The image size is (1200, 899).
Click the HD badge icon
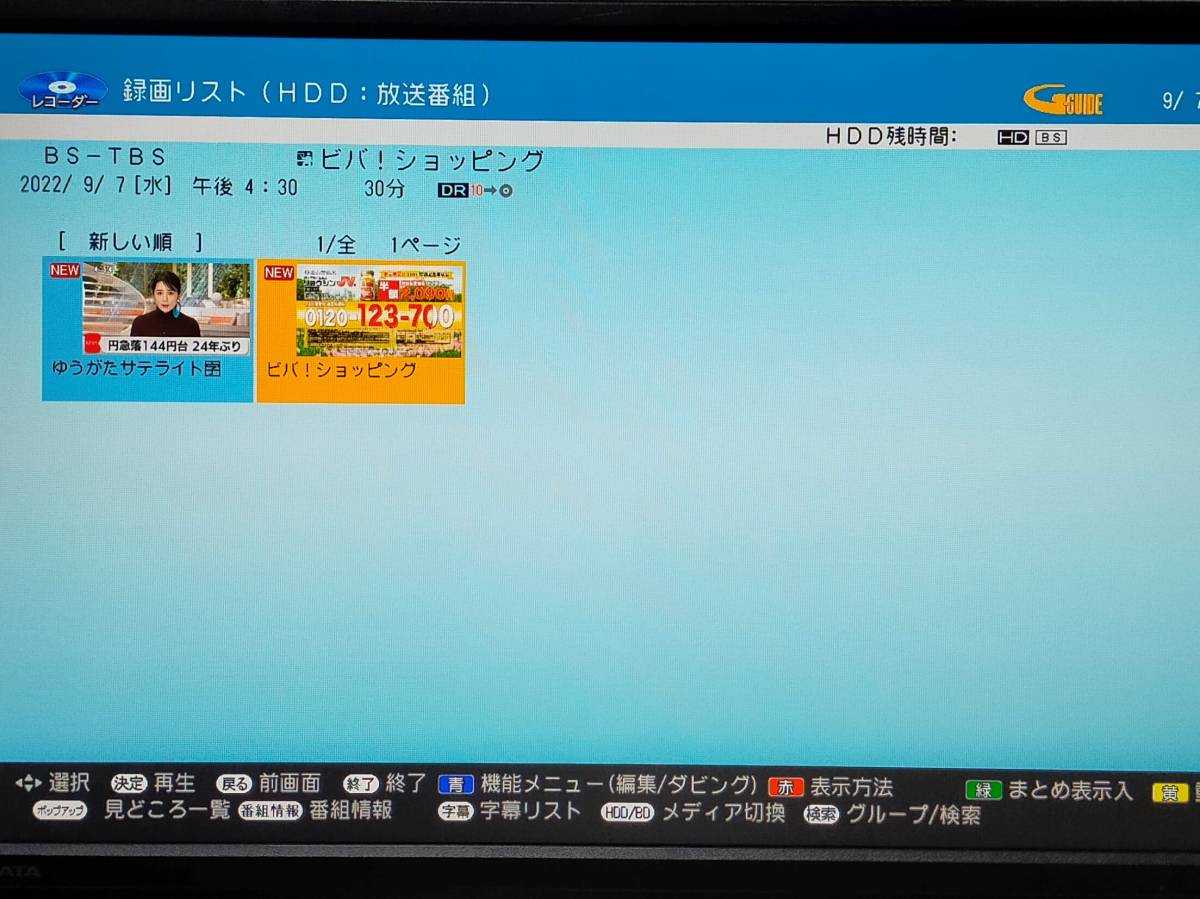pyautogui.click(x=1013, y=138)
